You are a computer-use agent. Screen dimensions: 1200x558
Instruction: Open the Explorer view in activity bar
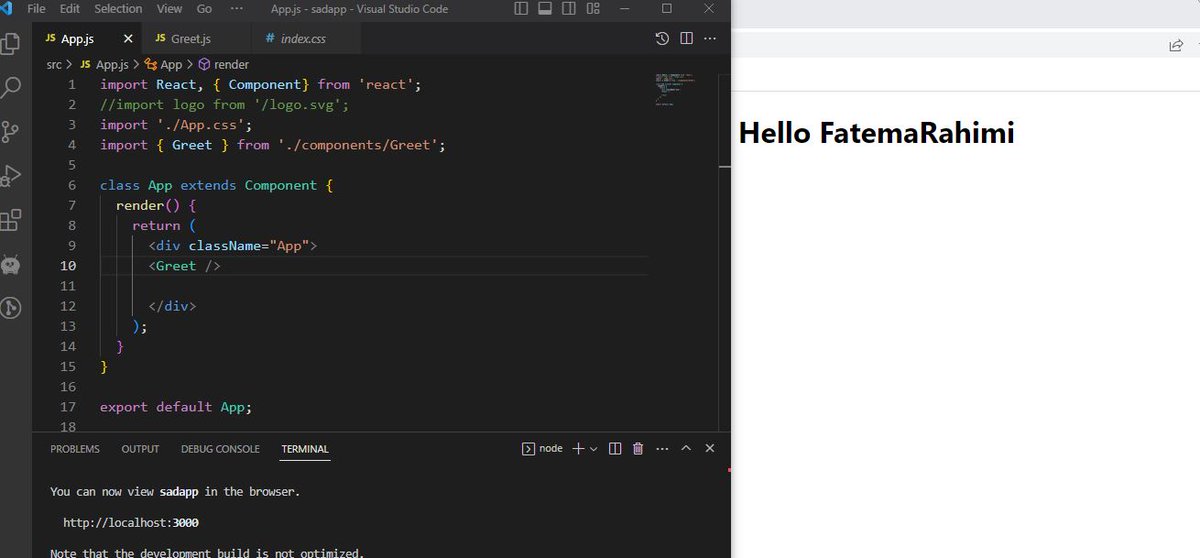point(11,44)
